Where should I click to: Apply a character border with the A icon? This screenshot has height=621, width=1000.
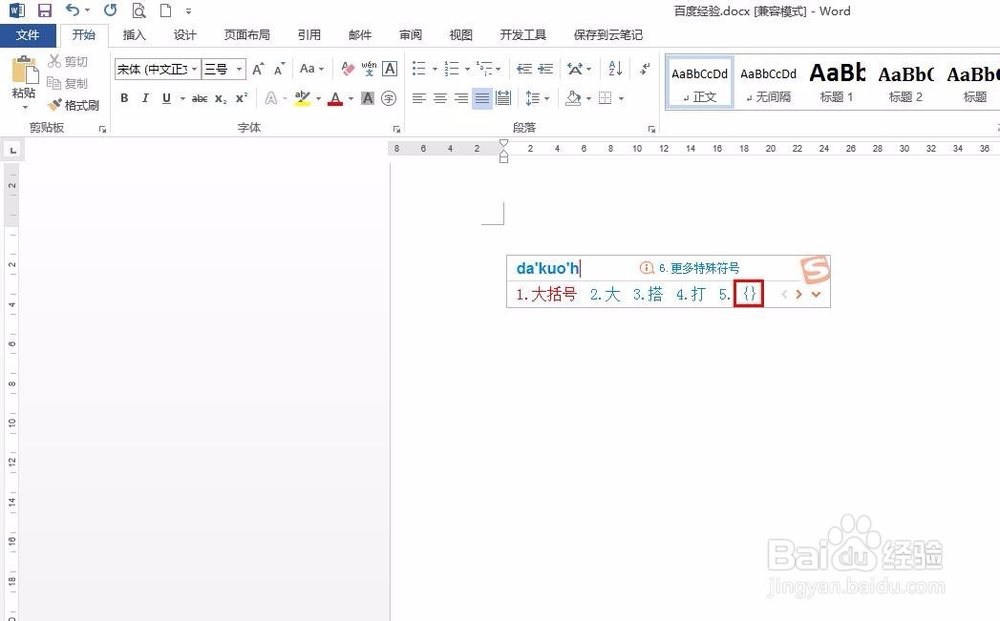(x=389, y=68)
